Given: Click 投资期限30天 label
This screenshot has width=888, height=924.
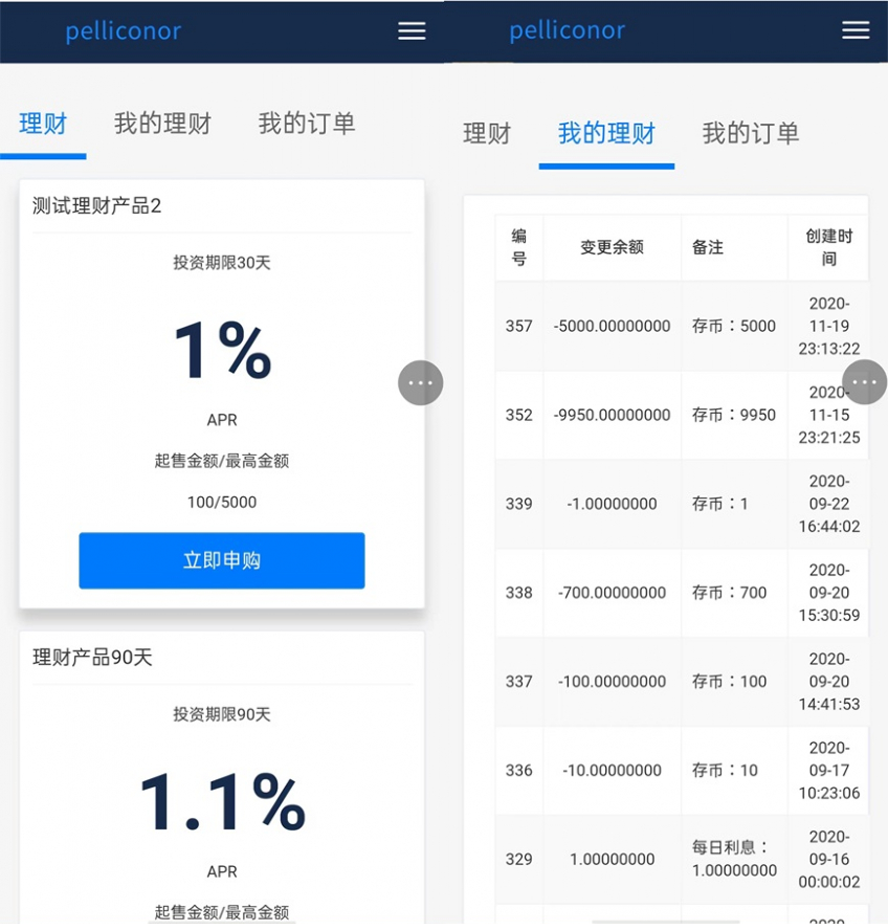Looking at the screenshot, I should 222,263.
